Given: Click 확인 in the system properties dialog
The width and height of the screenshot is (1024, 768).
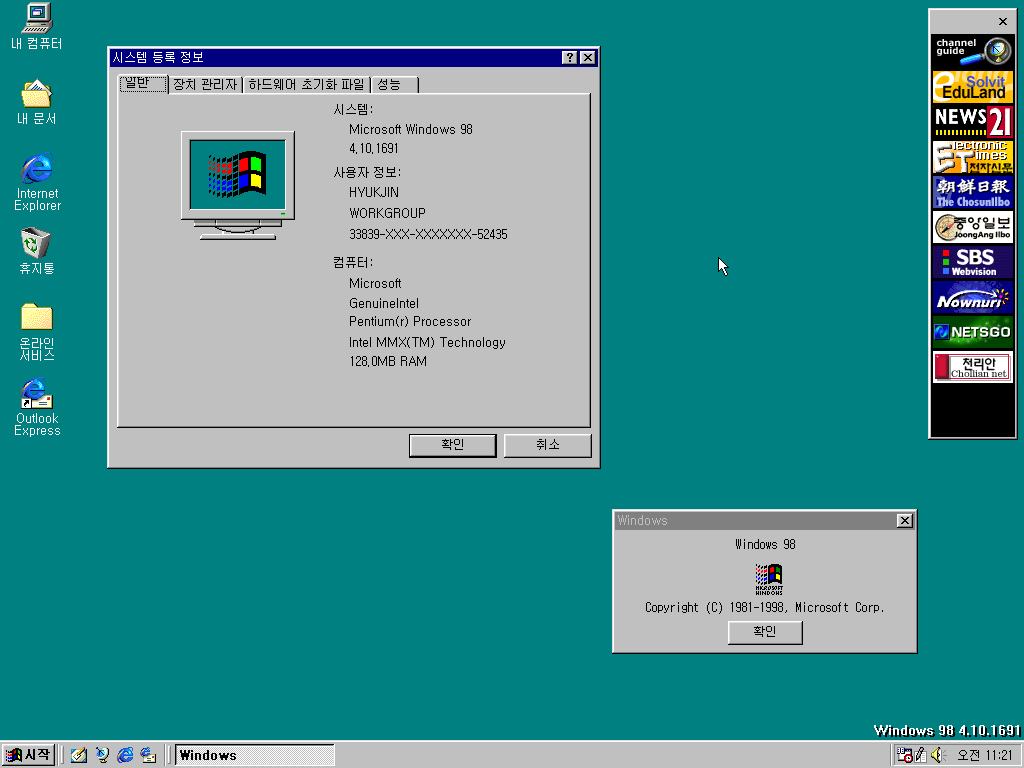Looking at the screenshot, I should click(453, 445).
